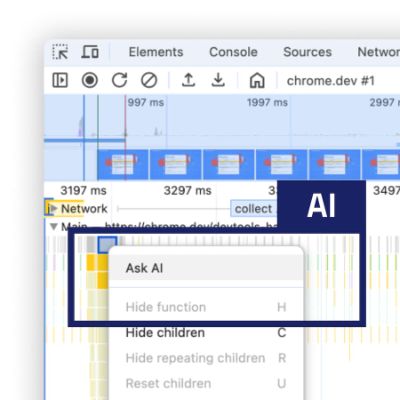The image size is (400, 400).
Task: Choose Reset children in the context menu
Action: (206, 383)
